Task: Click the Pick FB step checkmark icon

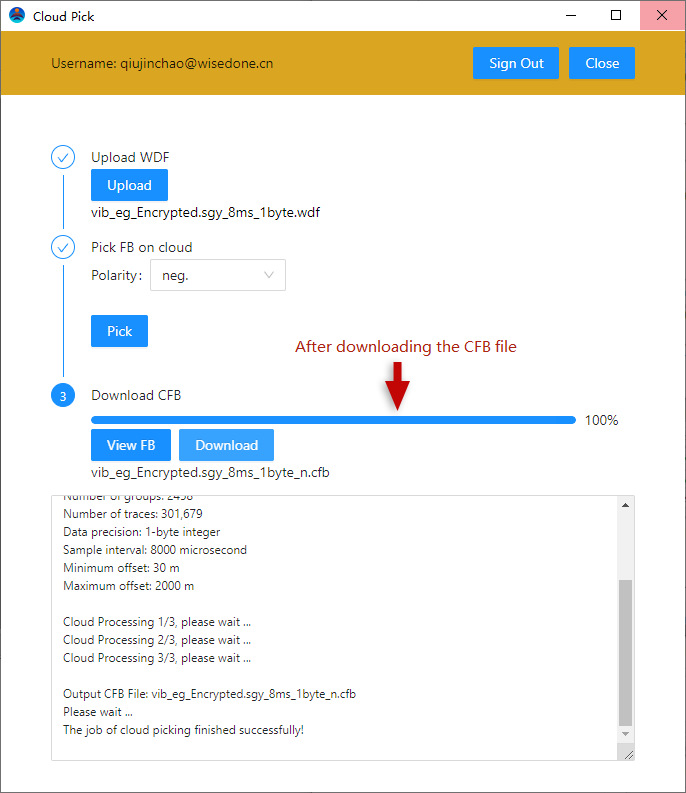Action: (x=63, y=247)
